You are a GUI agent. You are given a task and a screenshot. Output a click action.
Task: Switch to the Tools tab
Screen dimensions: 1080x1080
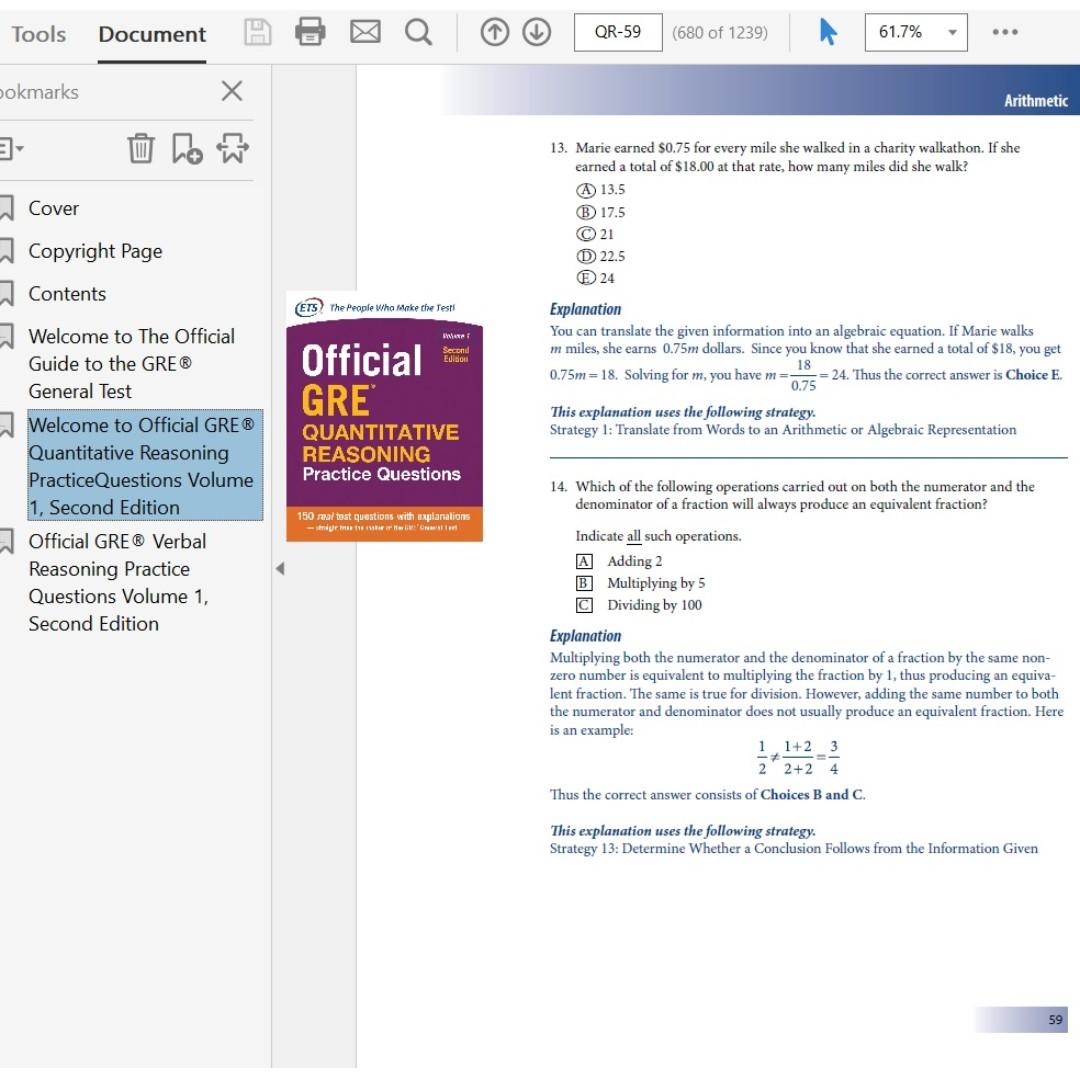tap(39, 34)
